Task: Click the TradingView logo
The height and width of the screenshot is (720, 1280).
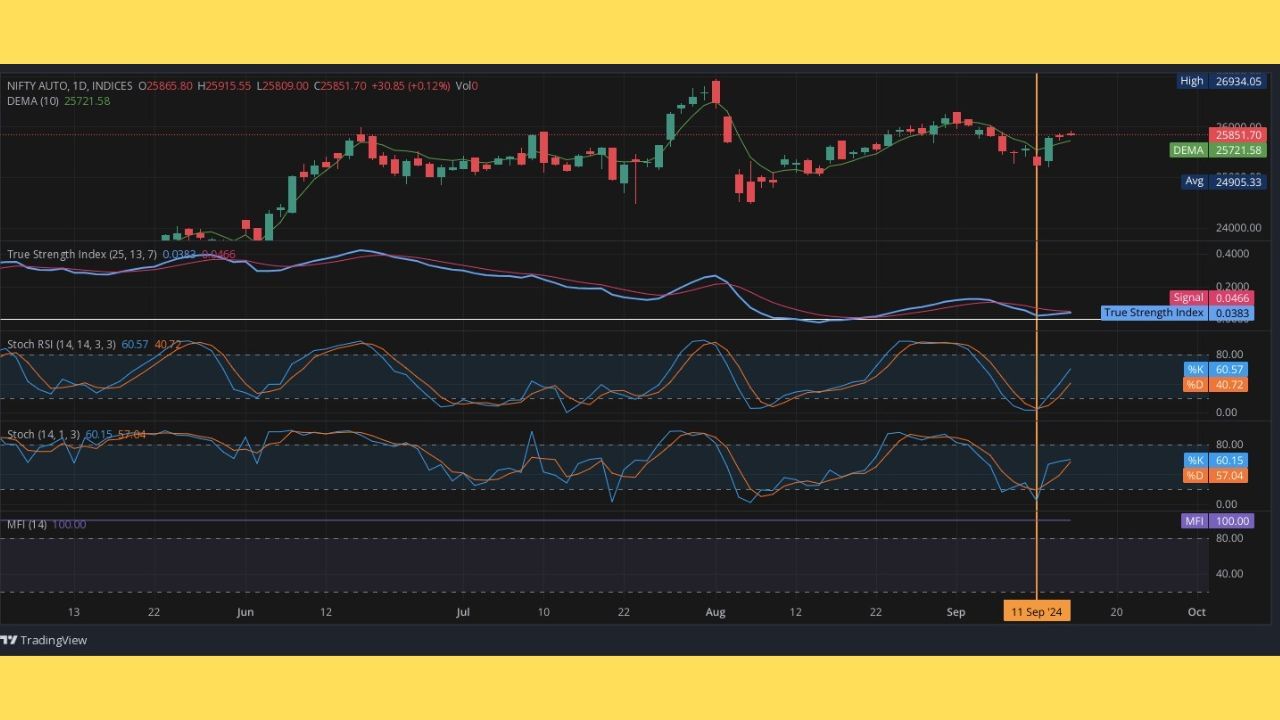Action: (x=44, y=640)
